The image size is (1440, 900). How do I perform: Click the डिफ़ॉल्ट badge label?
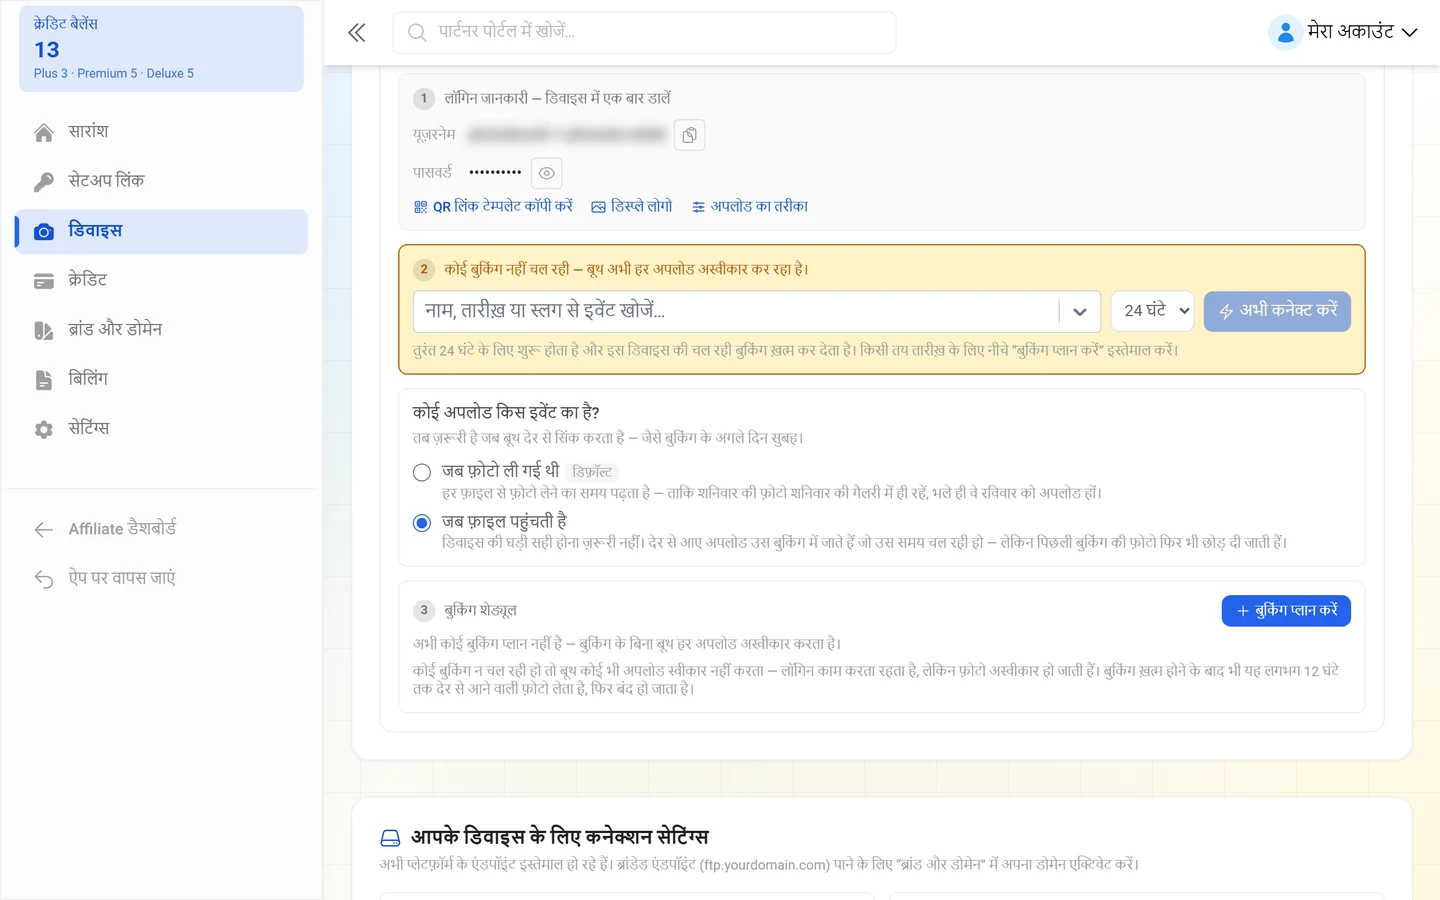[592, 472]
